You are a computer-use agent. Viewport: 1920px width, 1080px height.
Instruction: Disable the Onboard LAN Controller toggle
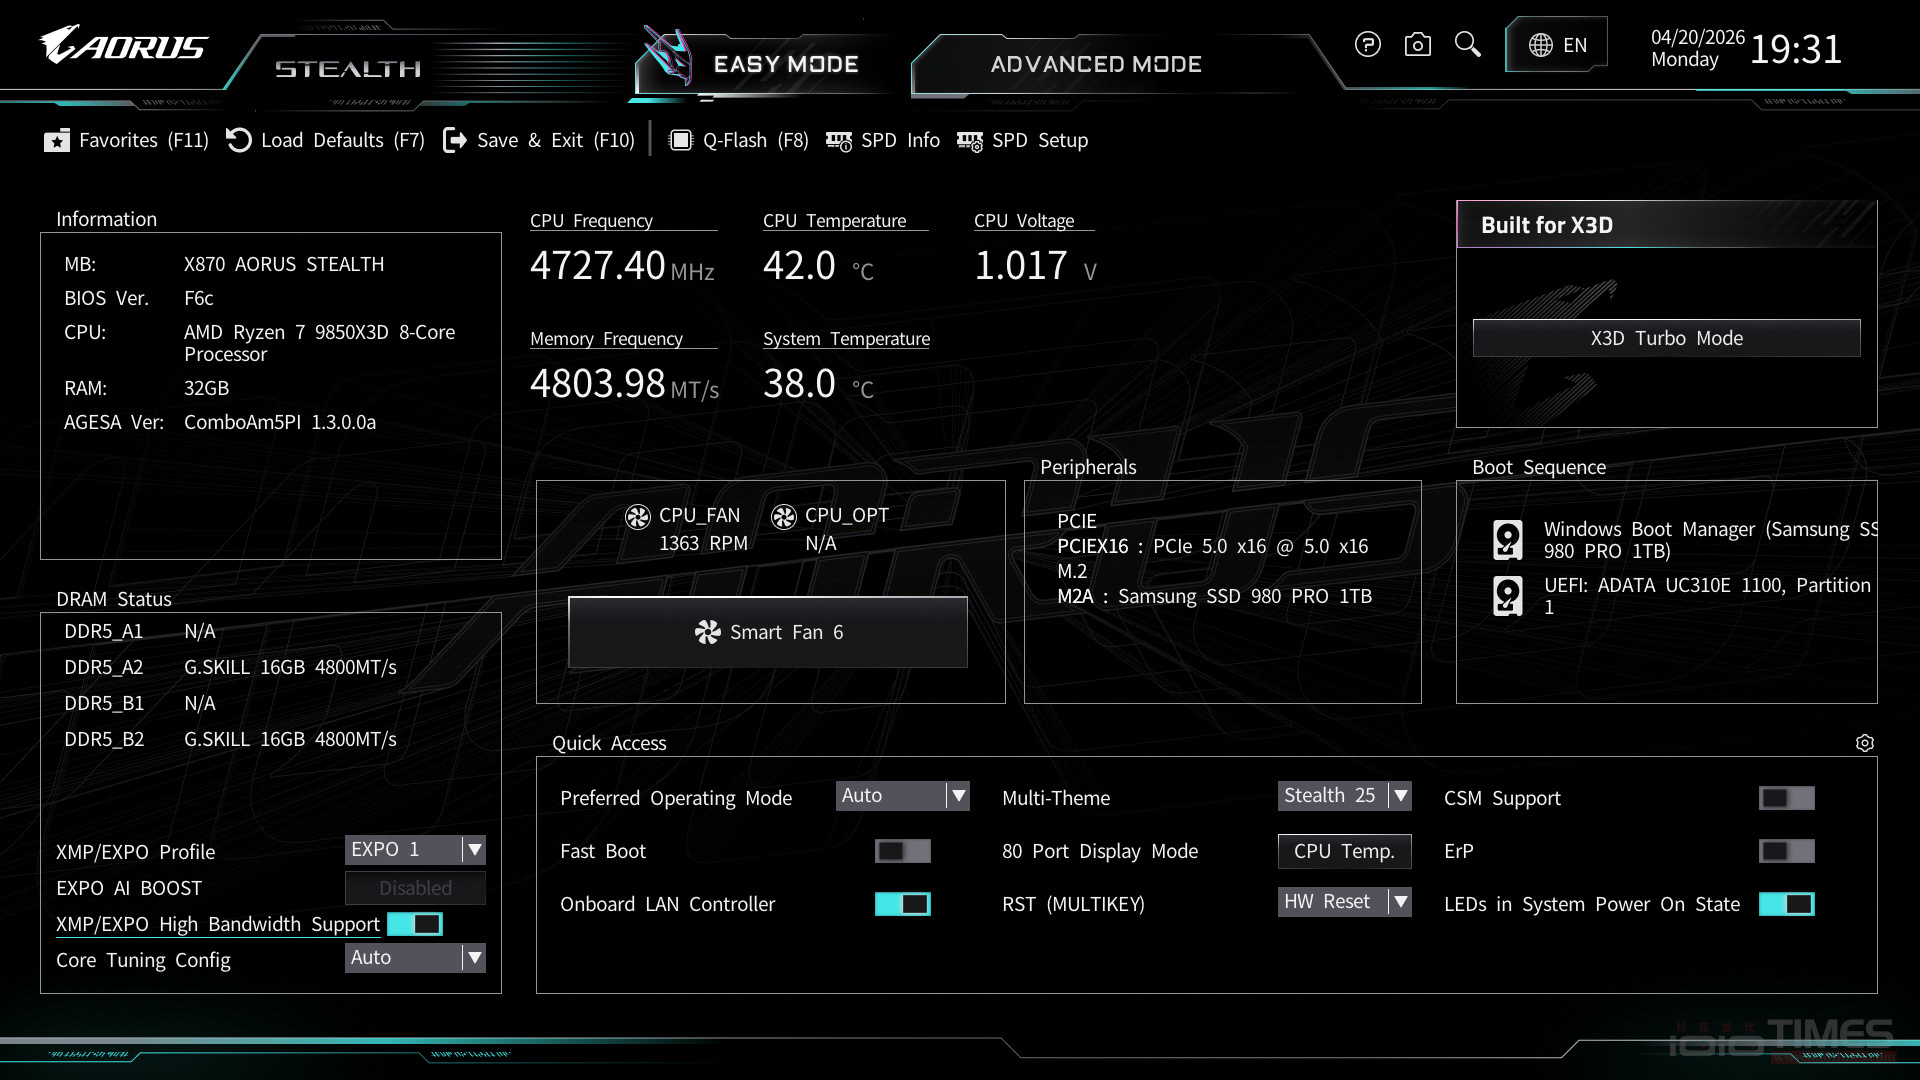[x=901, y=903]
